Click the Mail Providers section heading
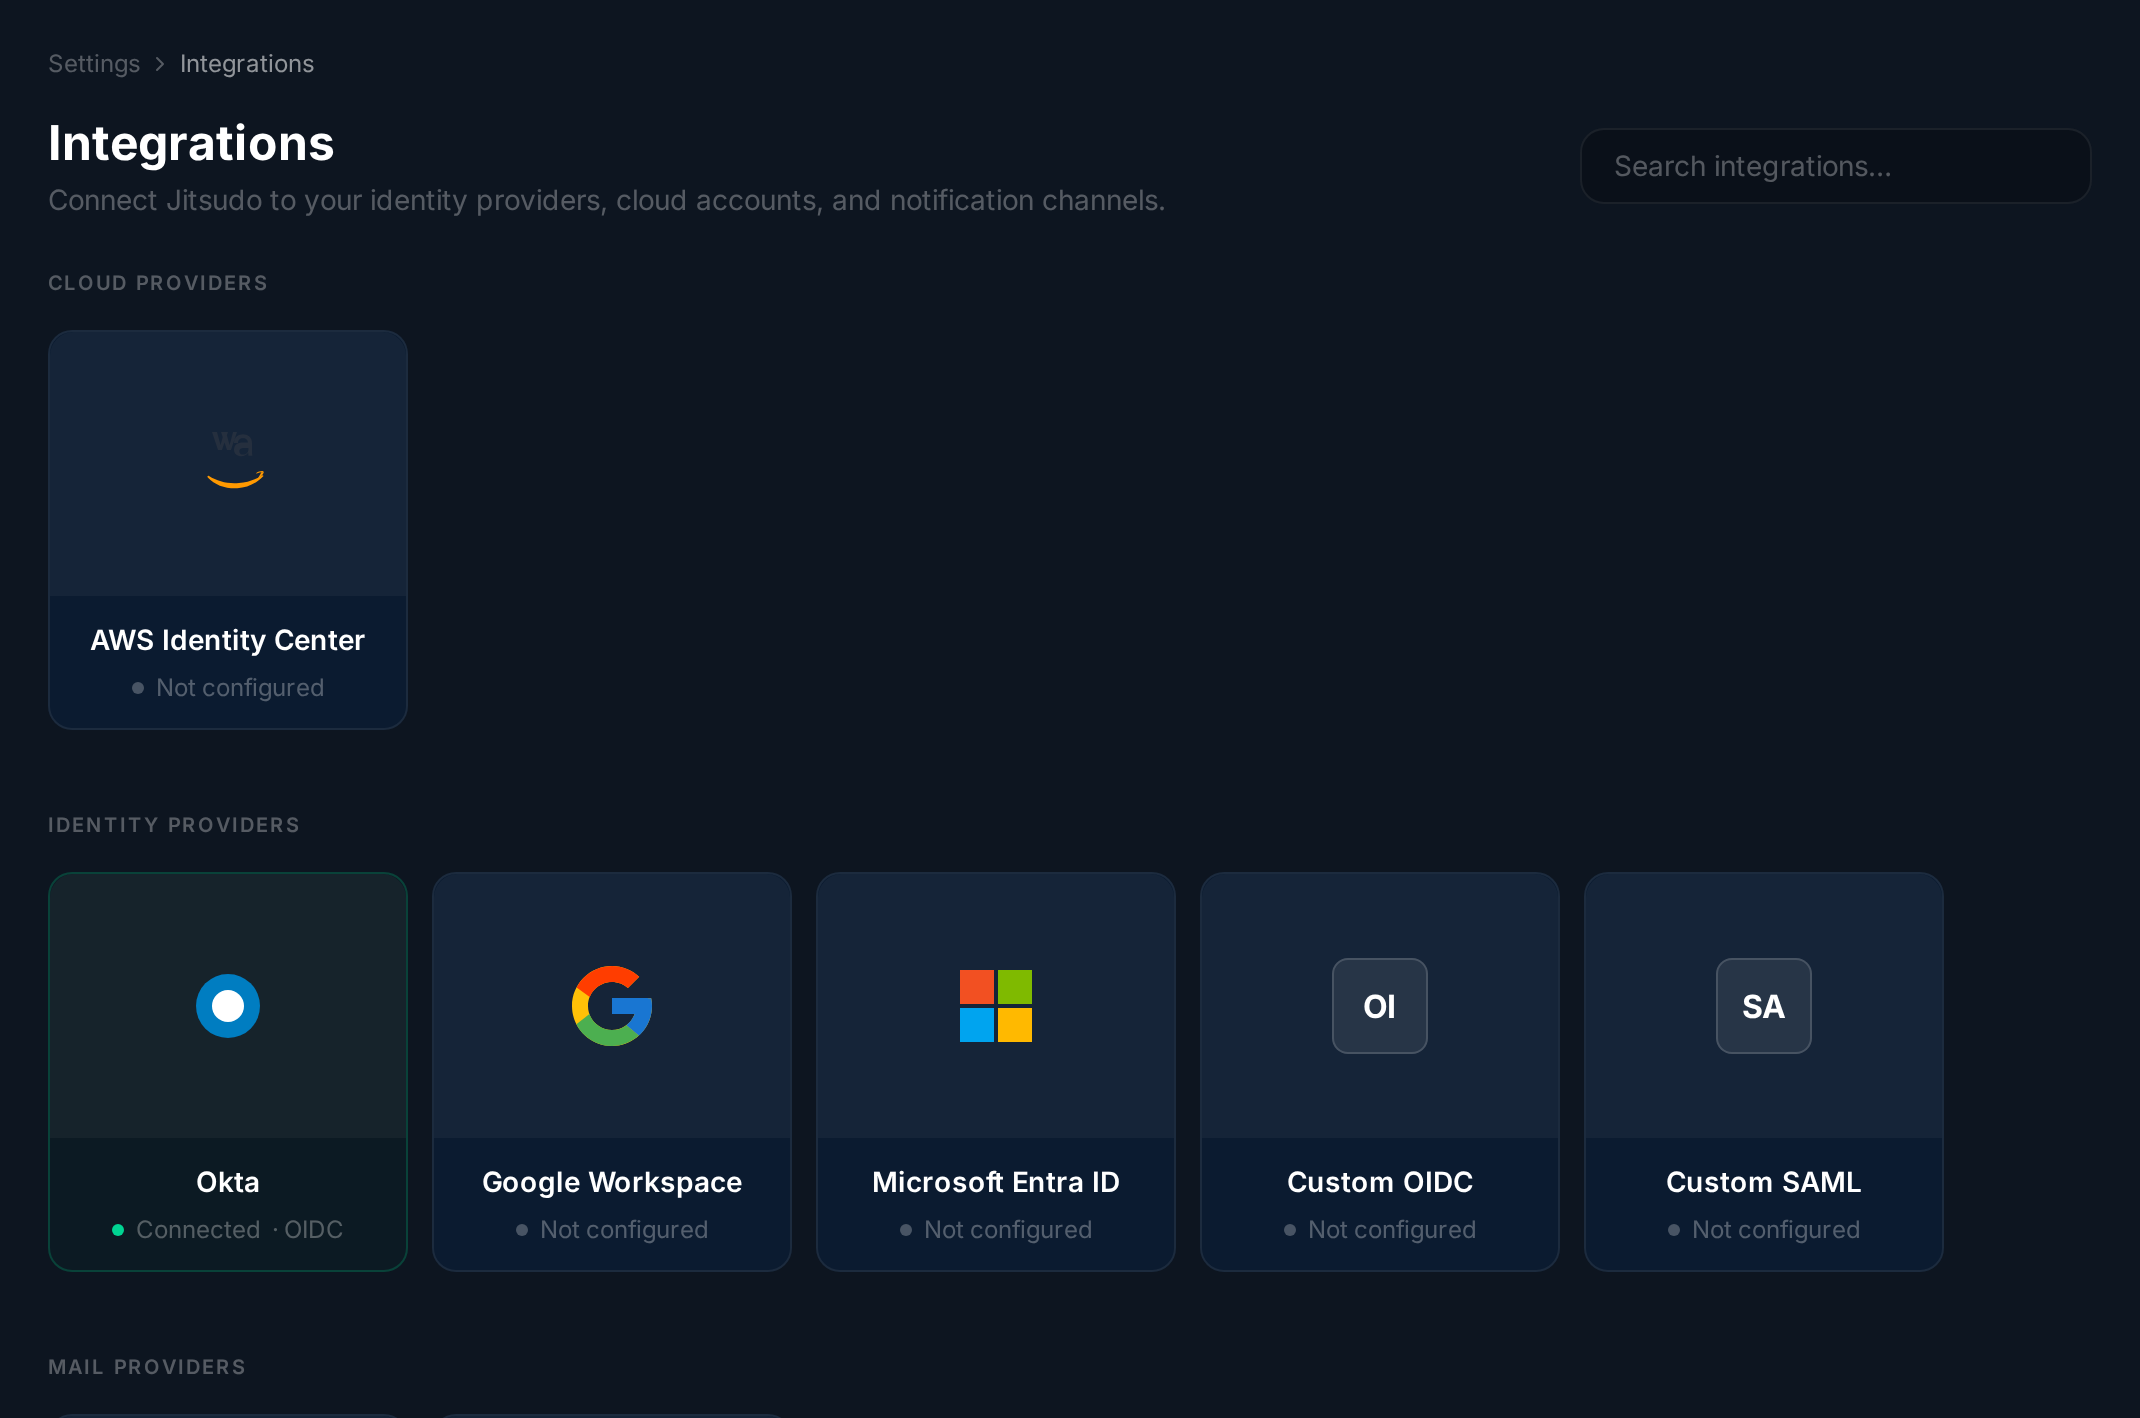 (147, 1367)
